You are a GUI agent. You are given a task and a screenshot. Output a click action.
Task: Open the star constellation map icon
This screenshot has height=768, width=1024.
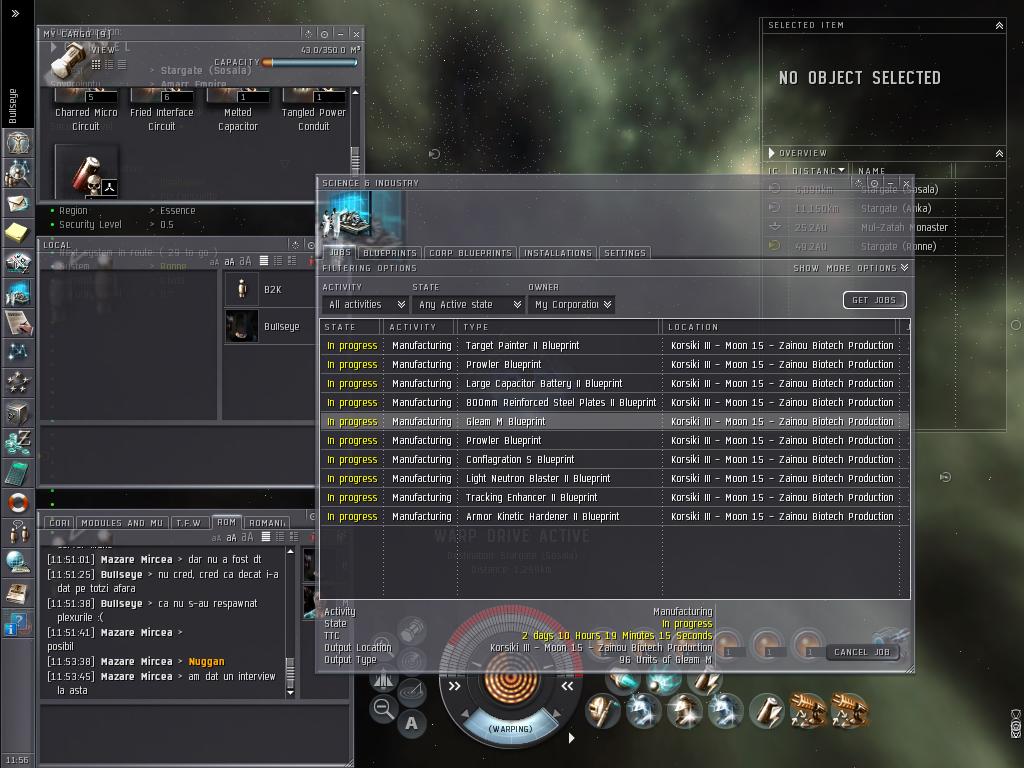(18, 352)
